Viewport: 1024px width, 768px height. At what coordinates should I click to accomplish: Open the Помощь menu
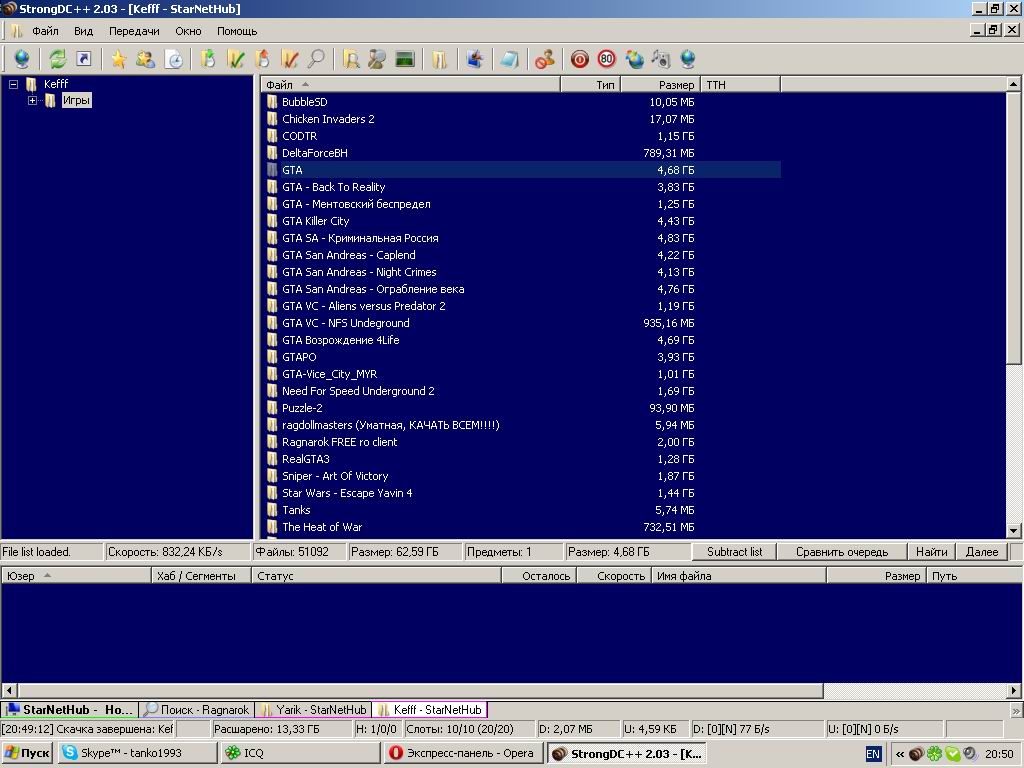(237, 31)
